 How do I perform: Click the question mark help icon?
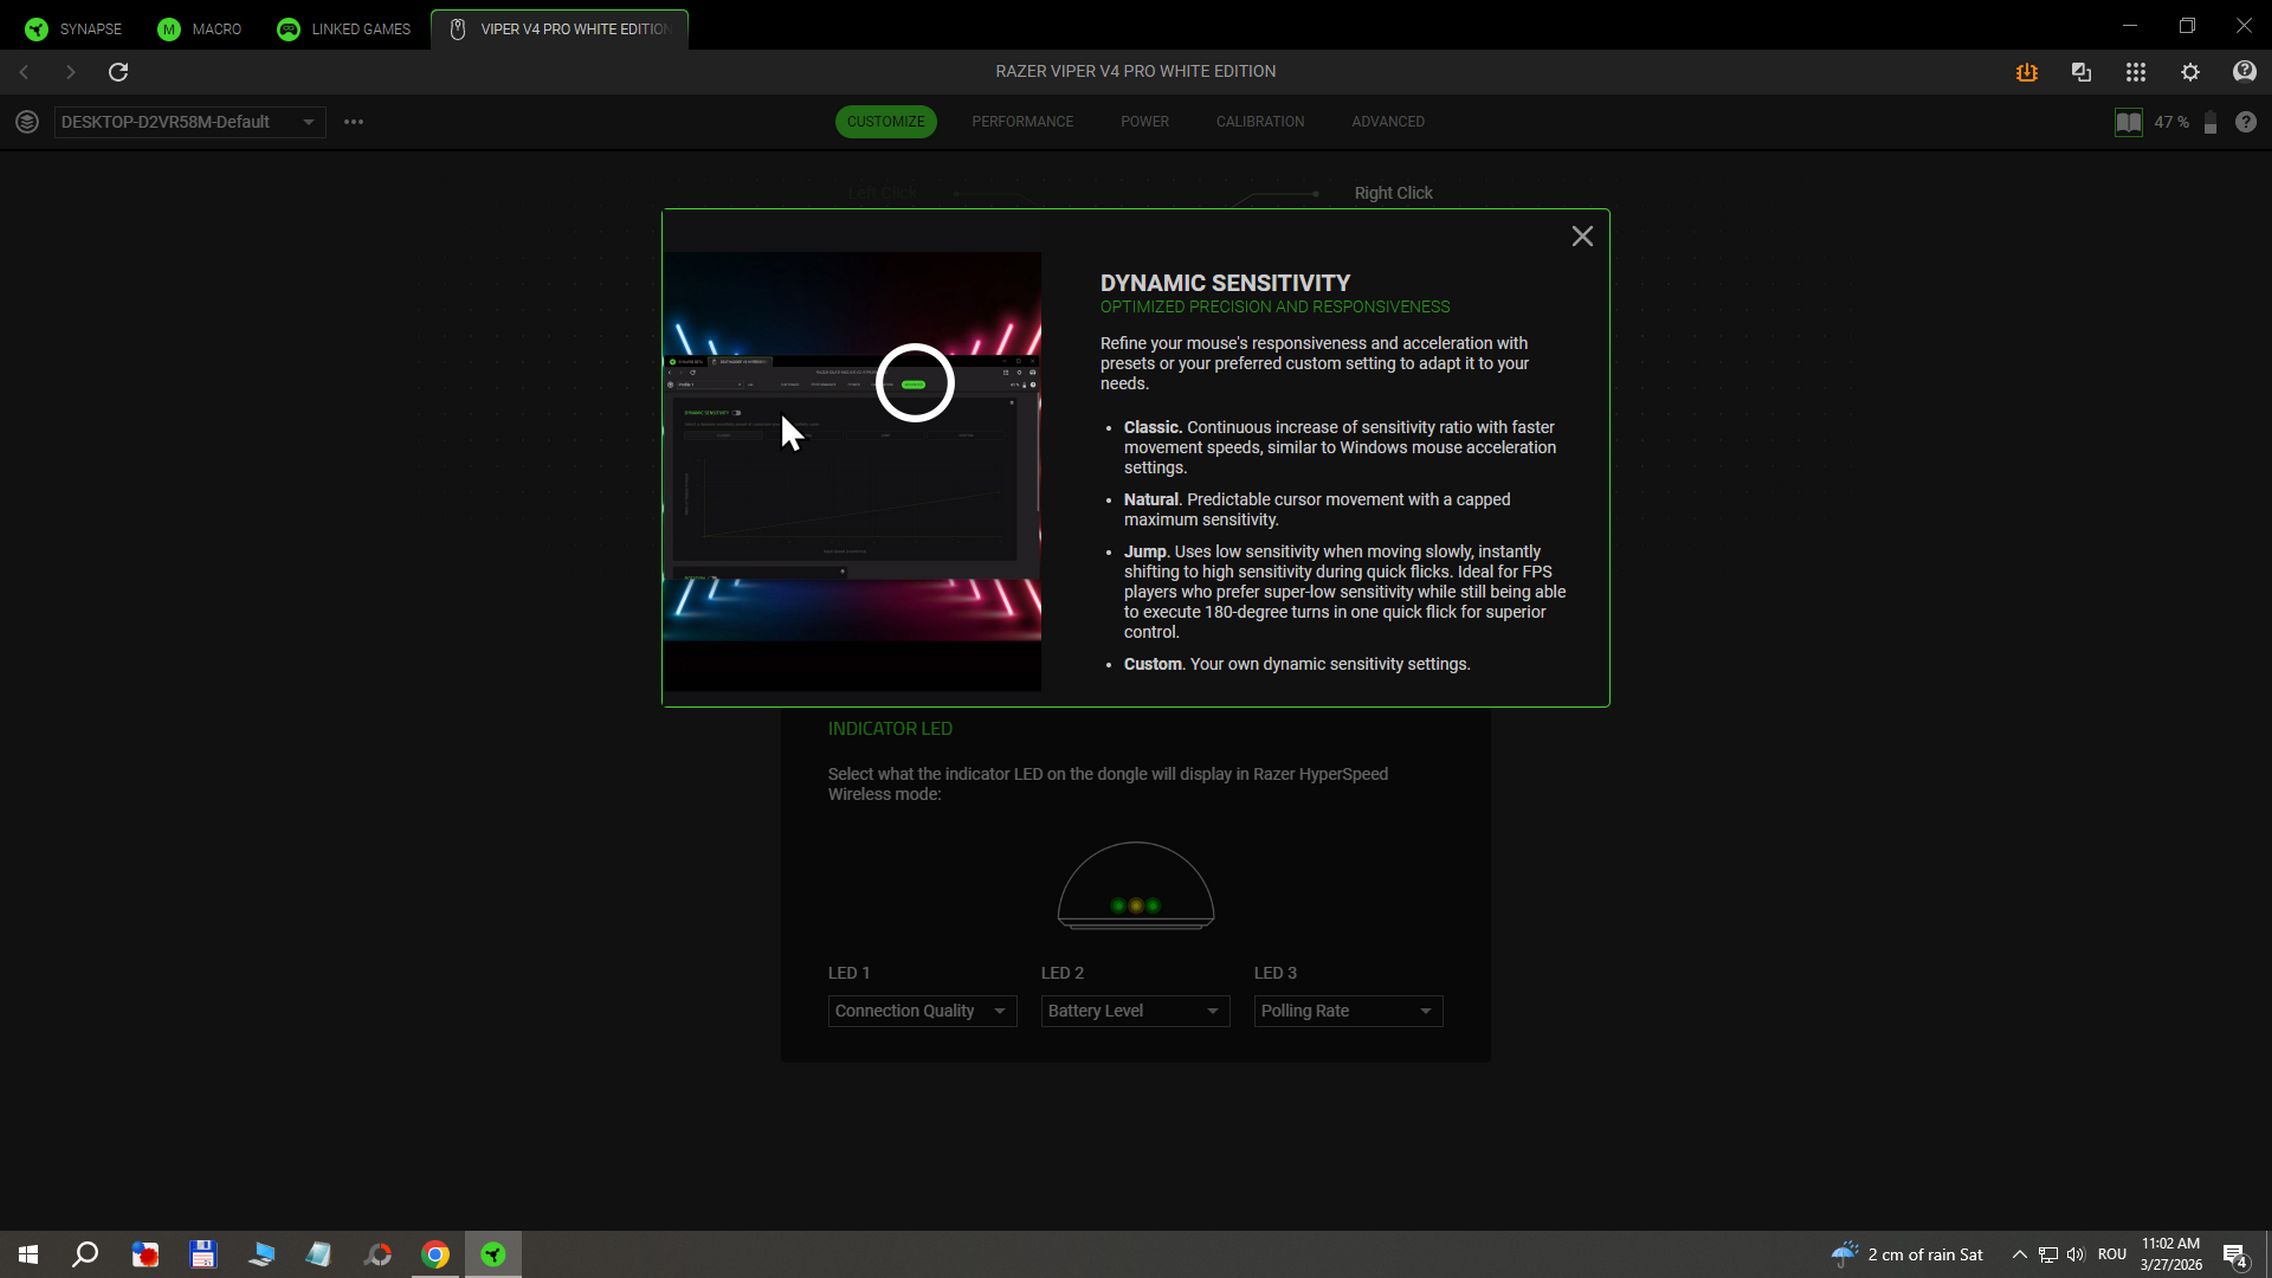click(2246, 122)
